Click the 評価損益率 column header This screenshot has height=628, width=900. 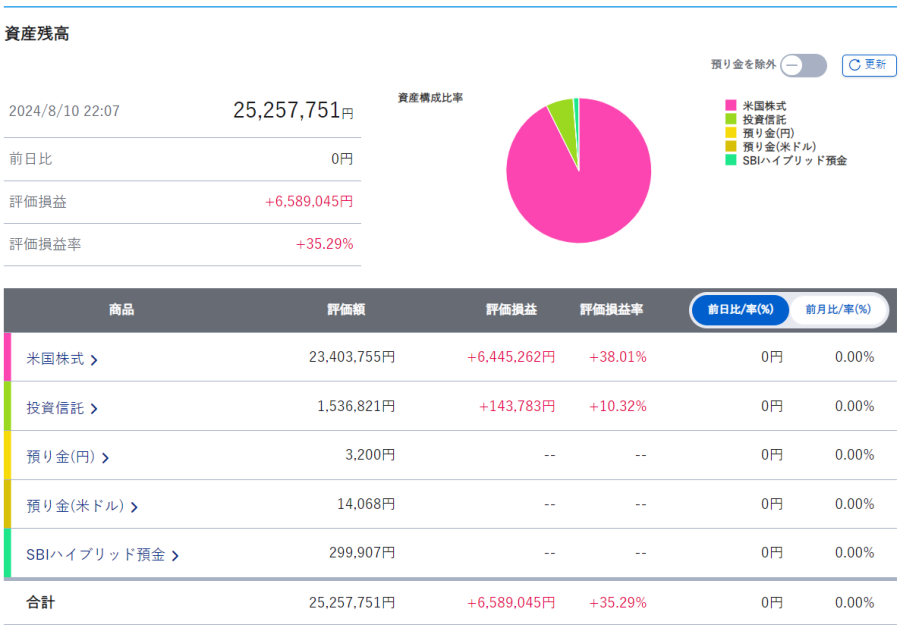click(611, 310)
